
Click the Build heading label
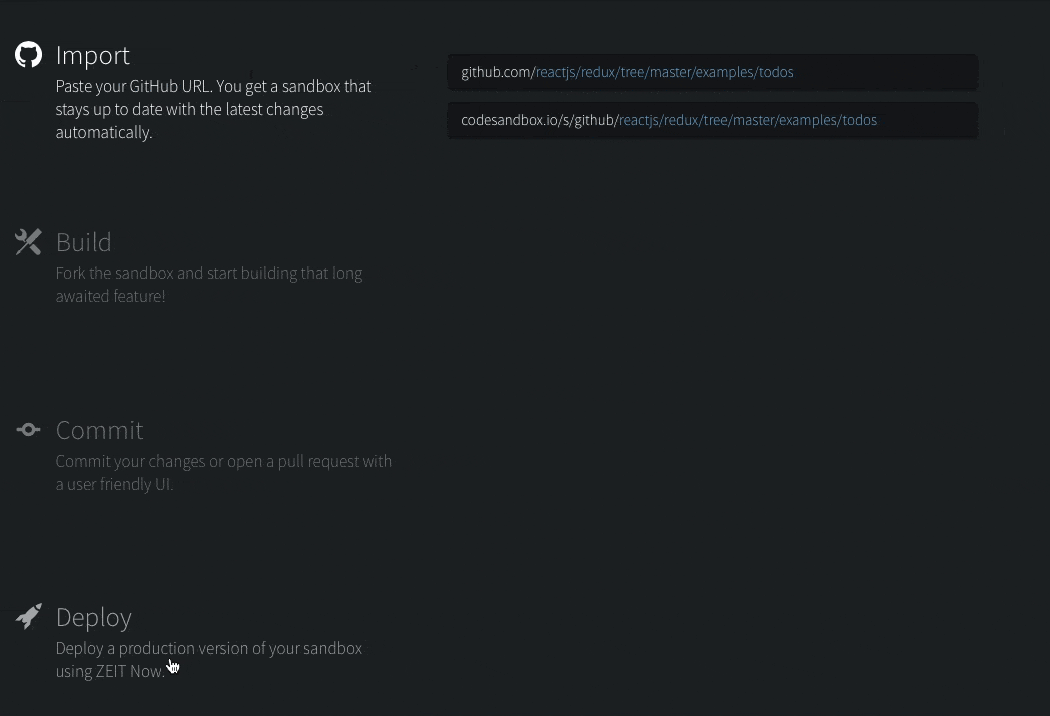(x=83, y=242)
